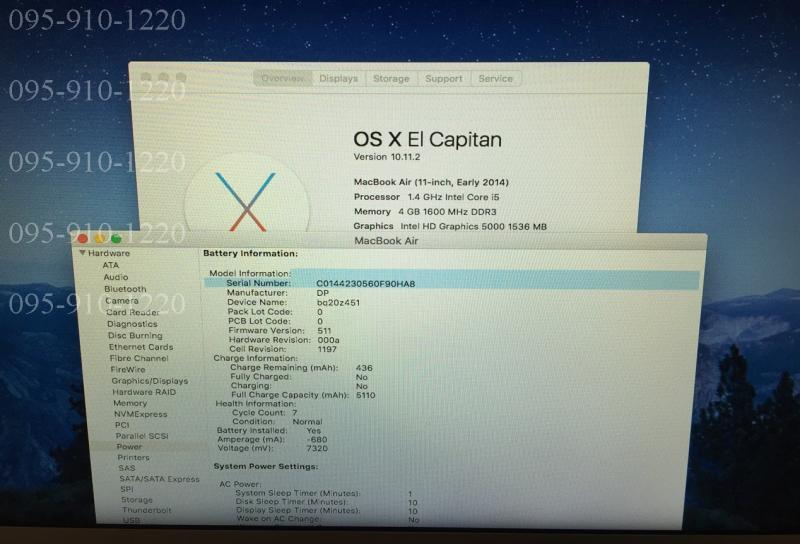The width and height of the screenshot is (800, 544).
Task: Click the Firmware Version 511 row
Action: click(280, 331)
